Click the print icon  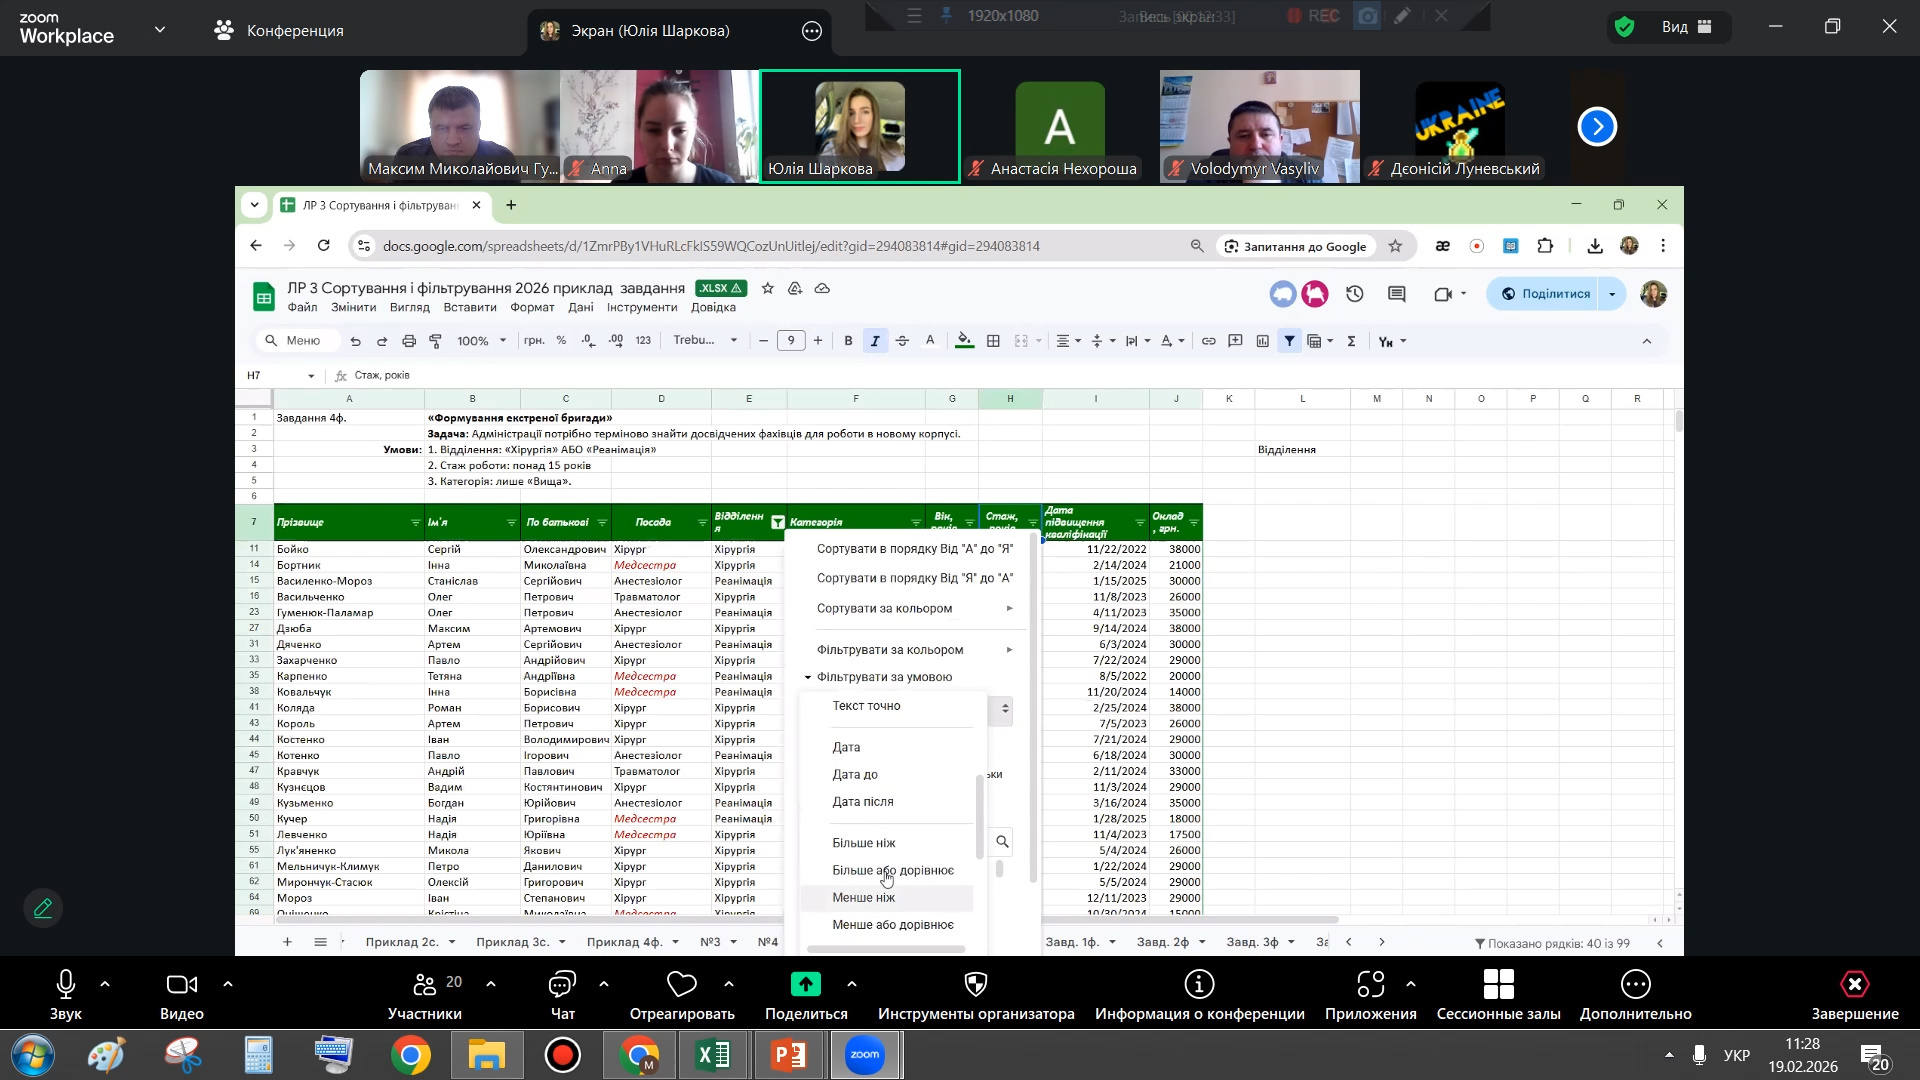408,341
